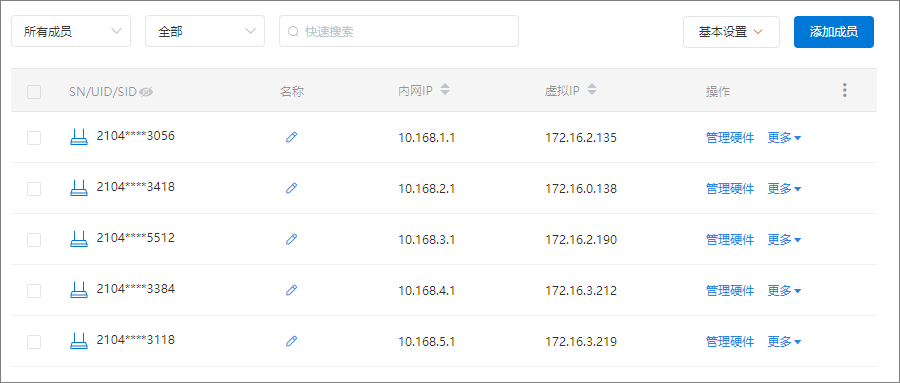This screenshot has width=900, height=383.
Task: Click 管理硬件 link for 10.168.2.1
Action: 730,188
